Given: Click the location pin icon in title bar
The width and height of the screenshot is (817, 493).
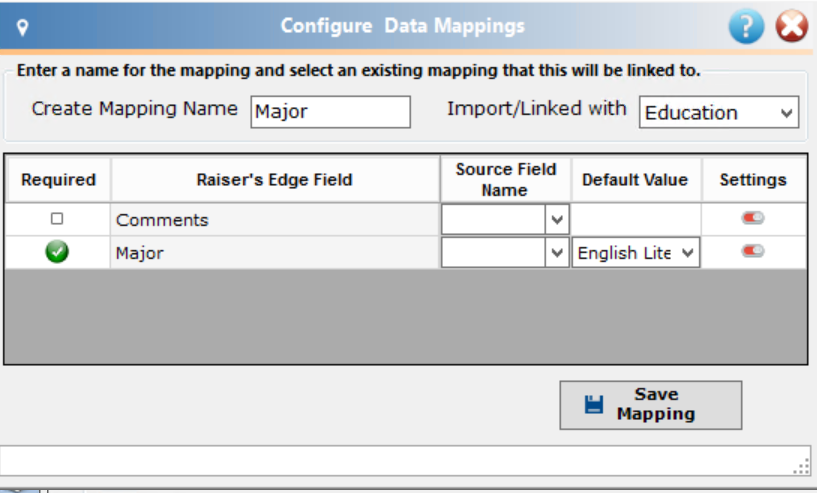Looking at the screenshot, I should click(x=22, y=27).
